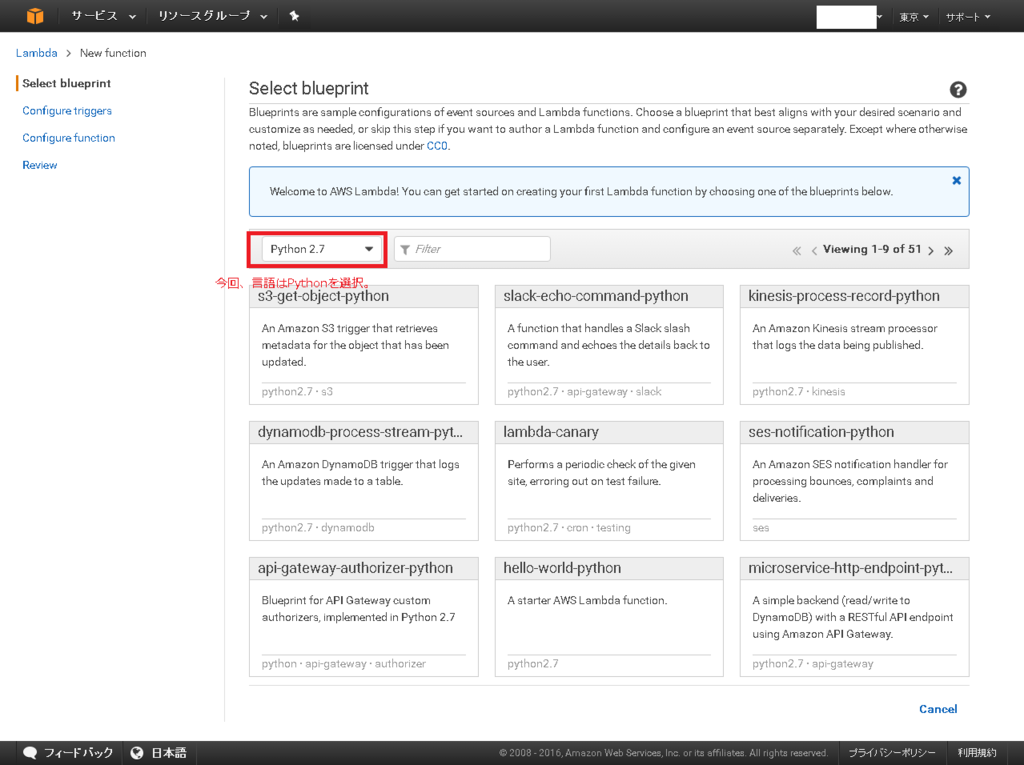Click 'python2.7 · s3' tag text
This screenshot has width=1024, height=765.
(x=297, y=391)
